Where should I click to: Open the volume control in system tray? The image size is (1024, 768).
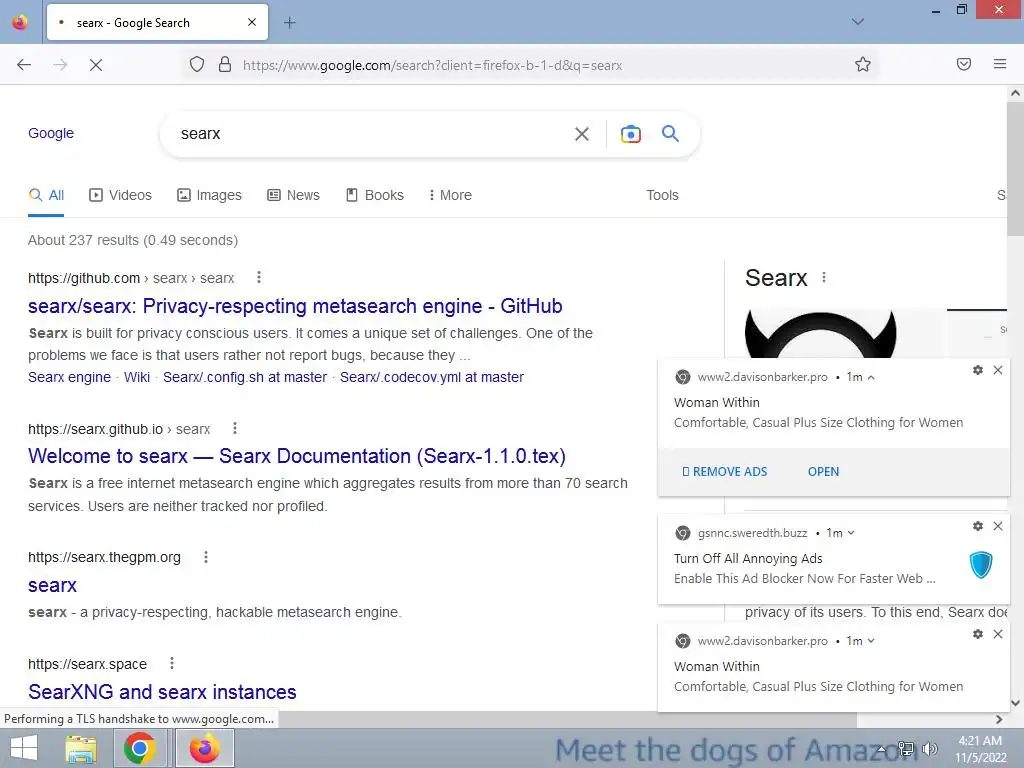(930, 749)
